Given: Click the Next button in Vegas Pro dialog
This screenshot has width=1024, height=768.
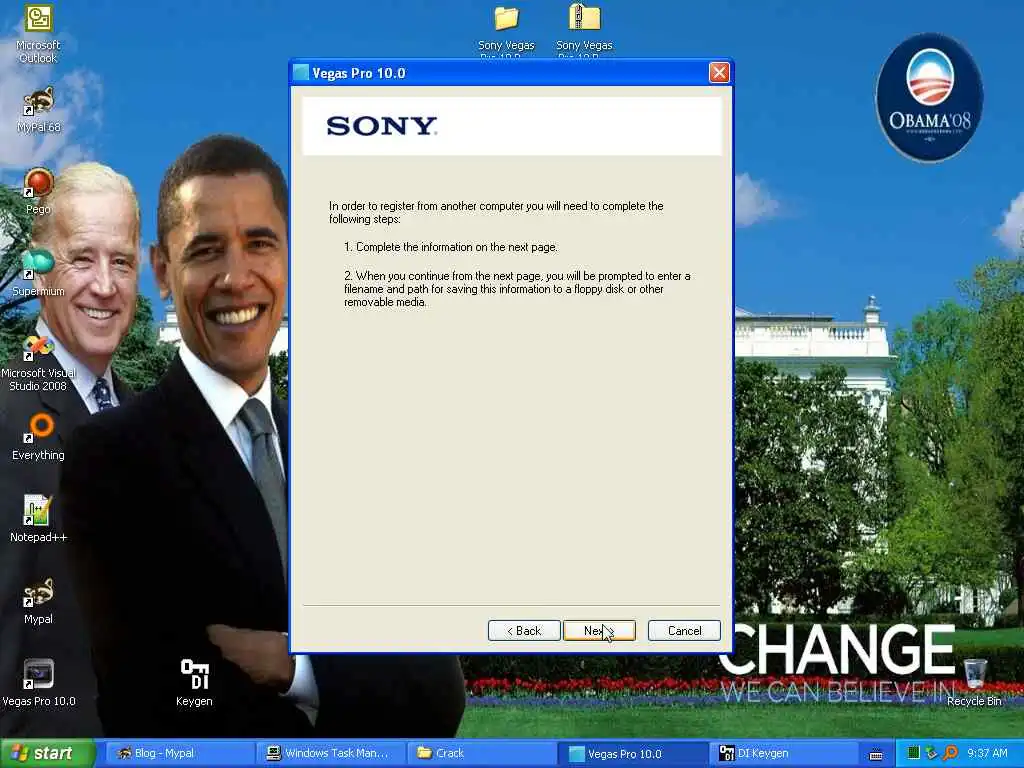Looking at the screenshot, I should 599,631.
